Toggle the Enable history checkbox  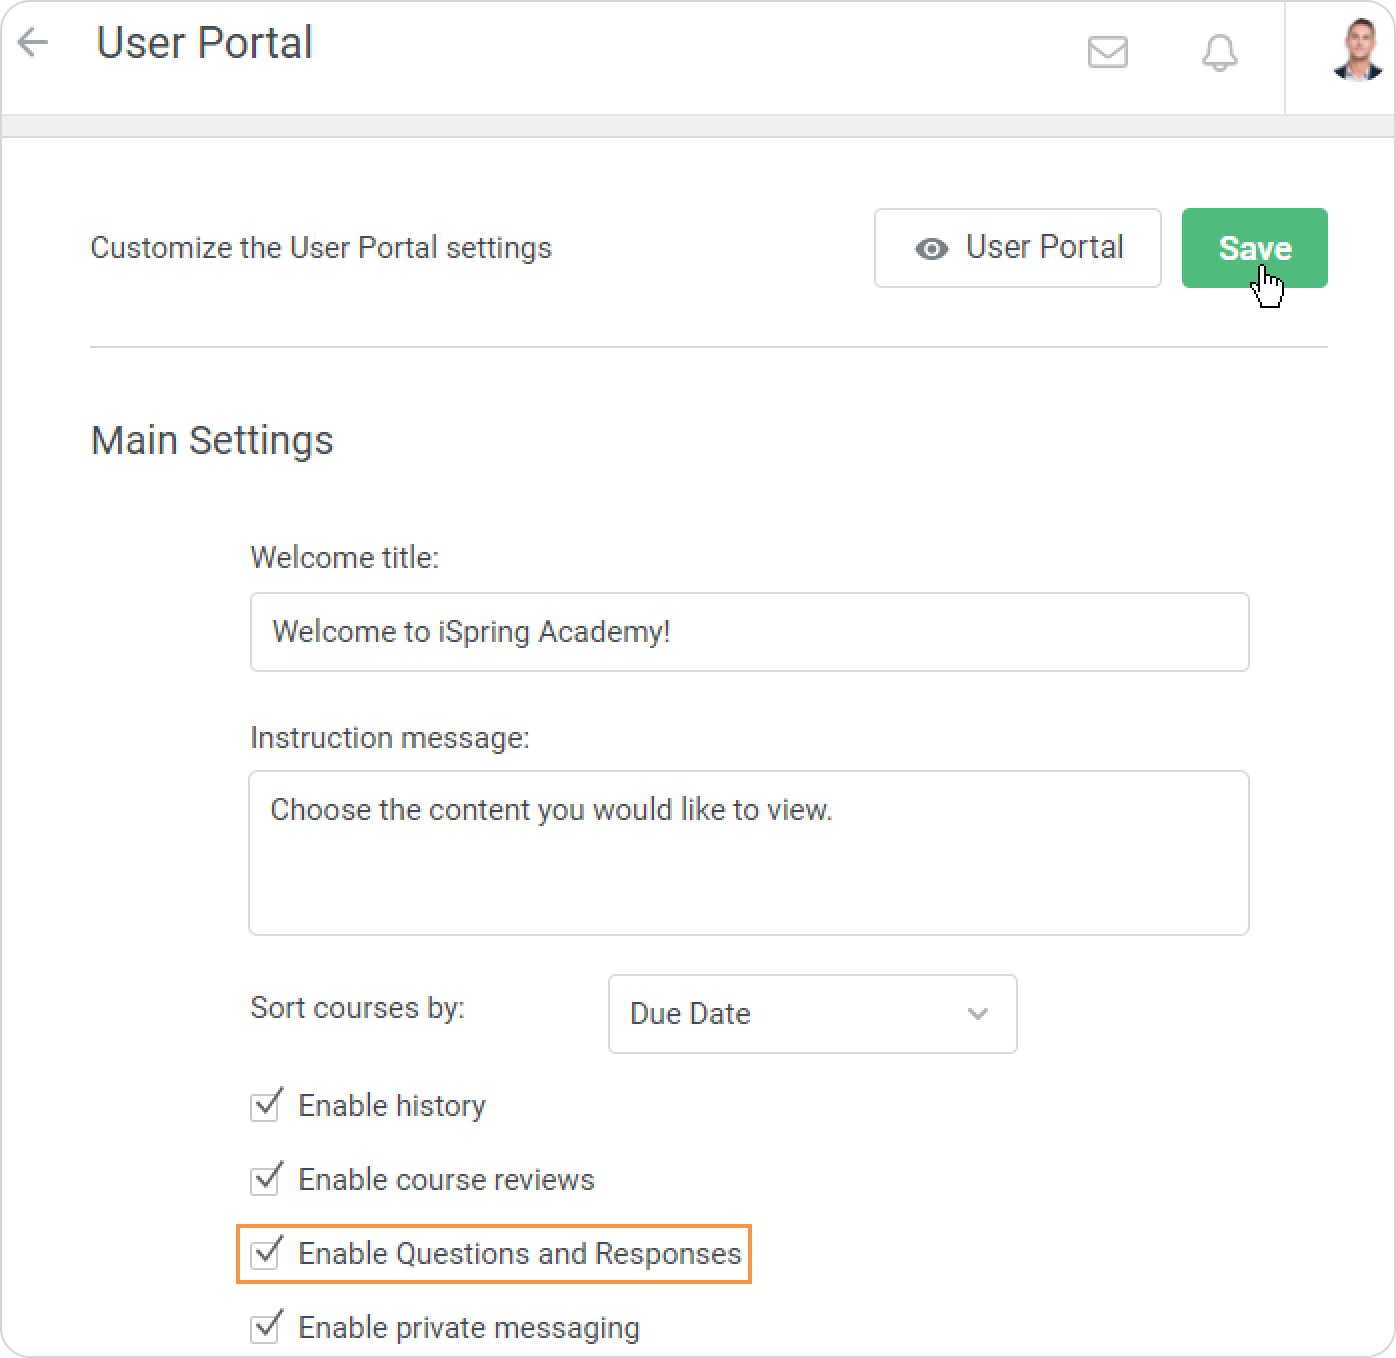point(265,1106)
